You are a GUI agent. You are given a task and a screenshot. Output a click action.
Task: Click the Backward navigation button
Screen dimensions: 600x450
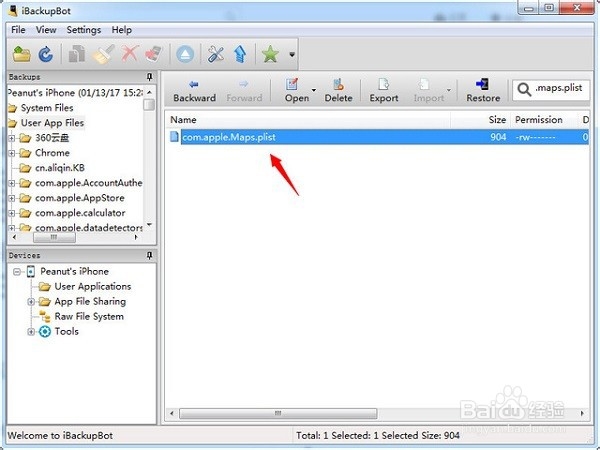194,91
